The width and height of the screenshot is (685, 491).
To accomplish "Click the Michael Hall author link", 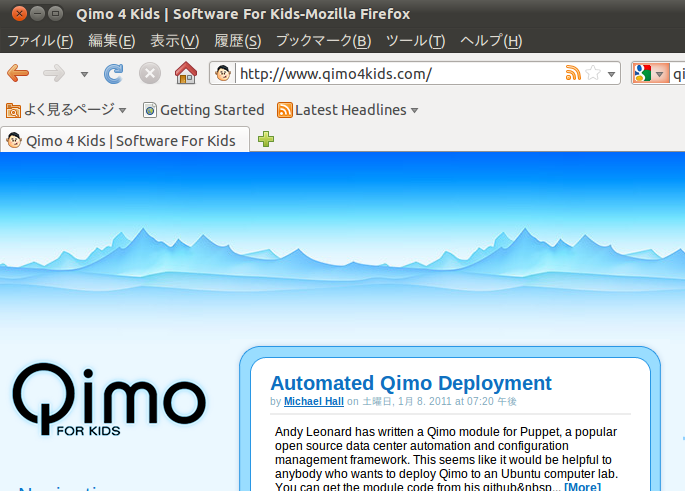I will (314, 401).
